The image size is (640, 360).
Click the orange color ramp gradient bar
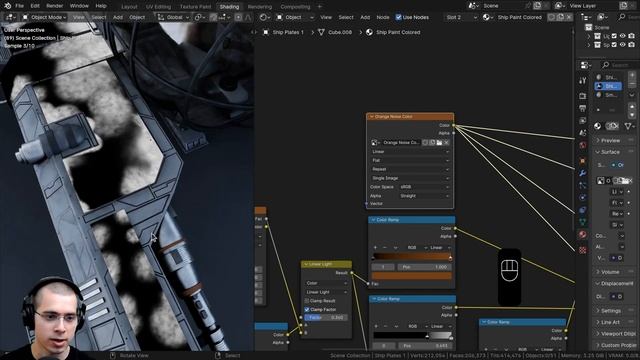(411, 257)
